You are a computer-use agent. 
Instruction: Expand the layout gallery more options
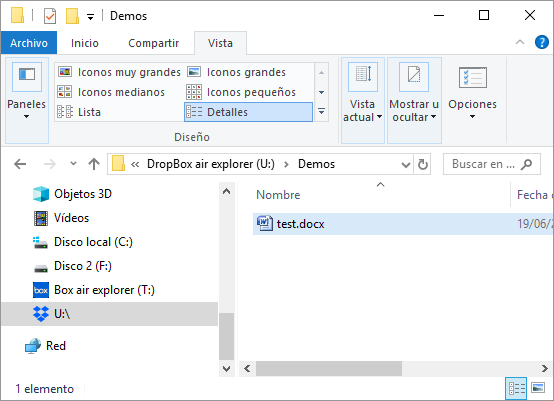coord(322,112)
